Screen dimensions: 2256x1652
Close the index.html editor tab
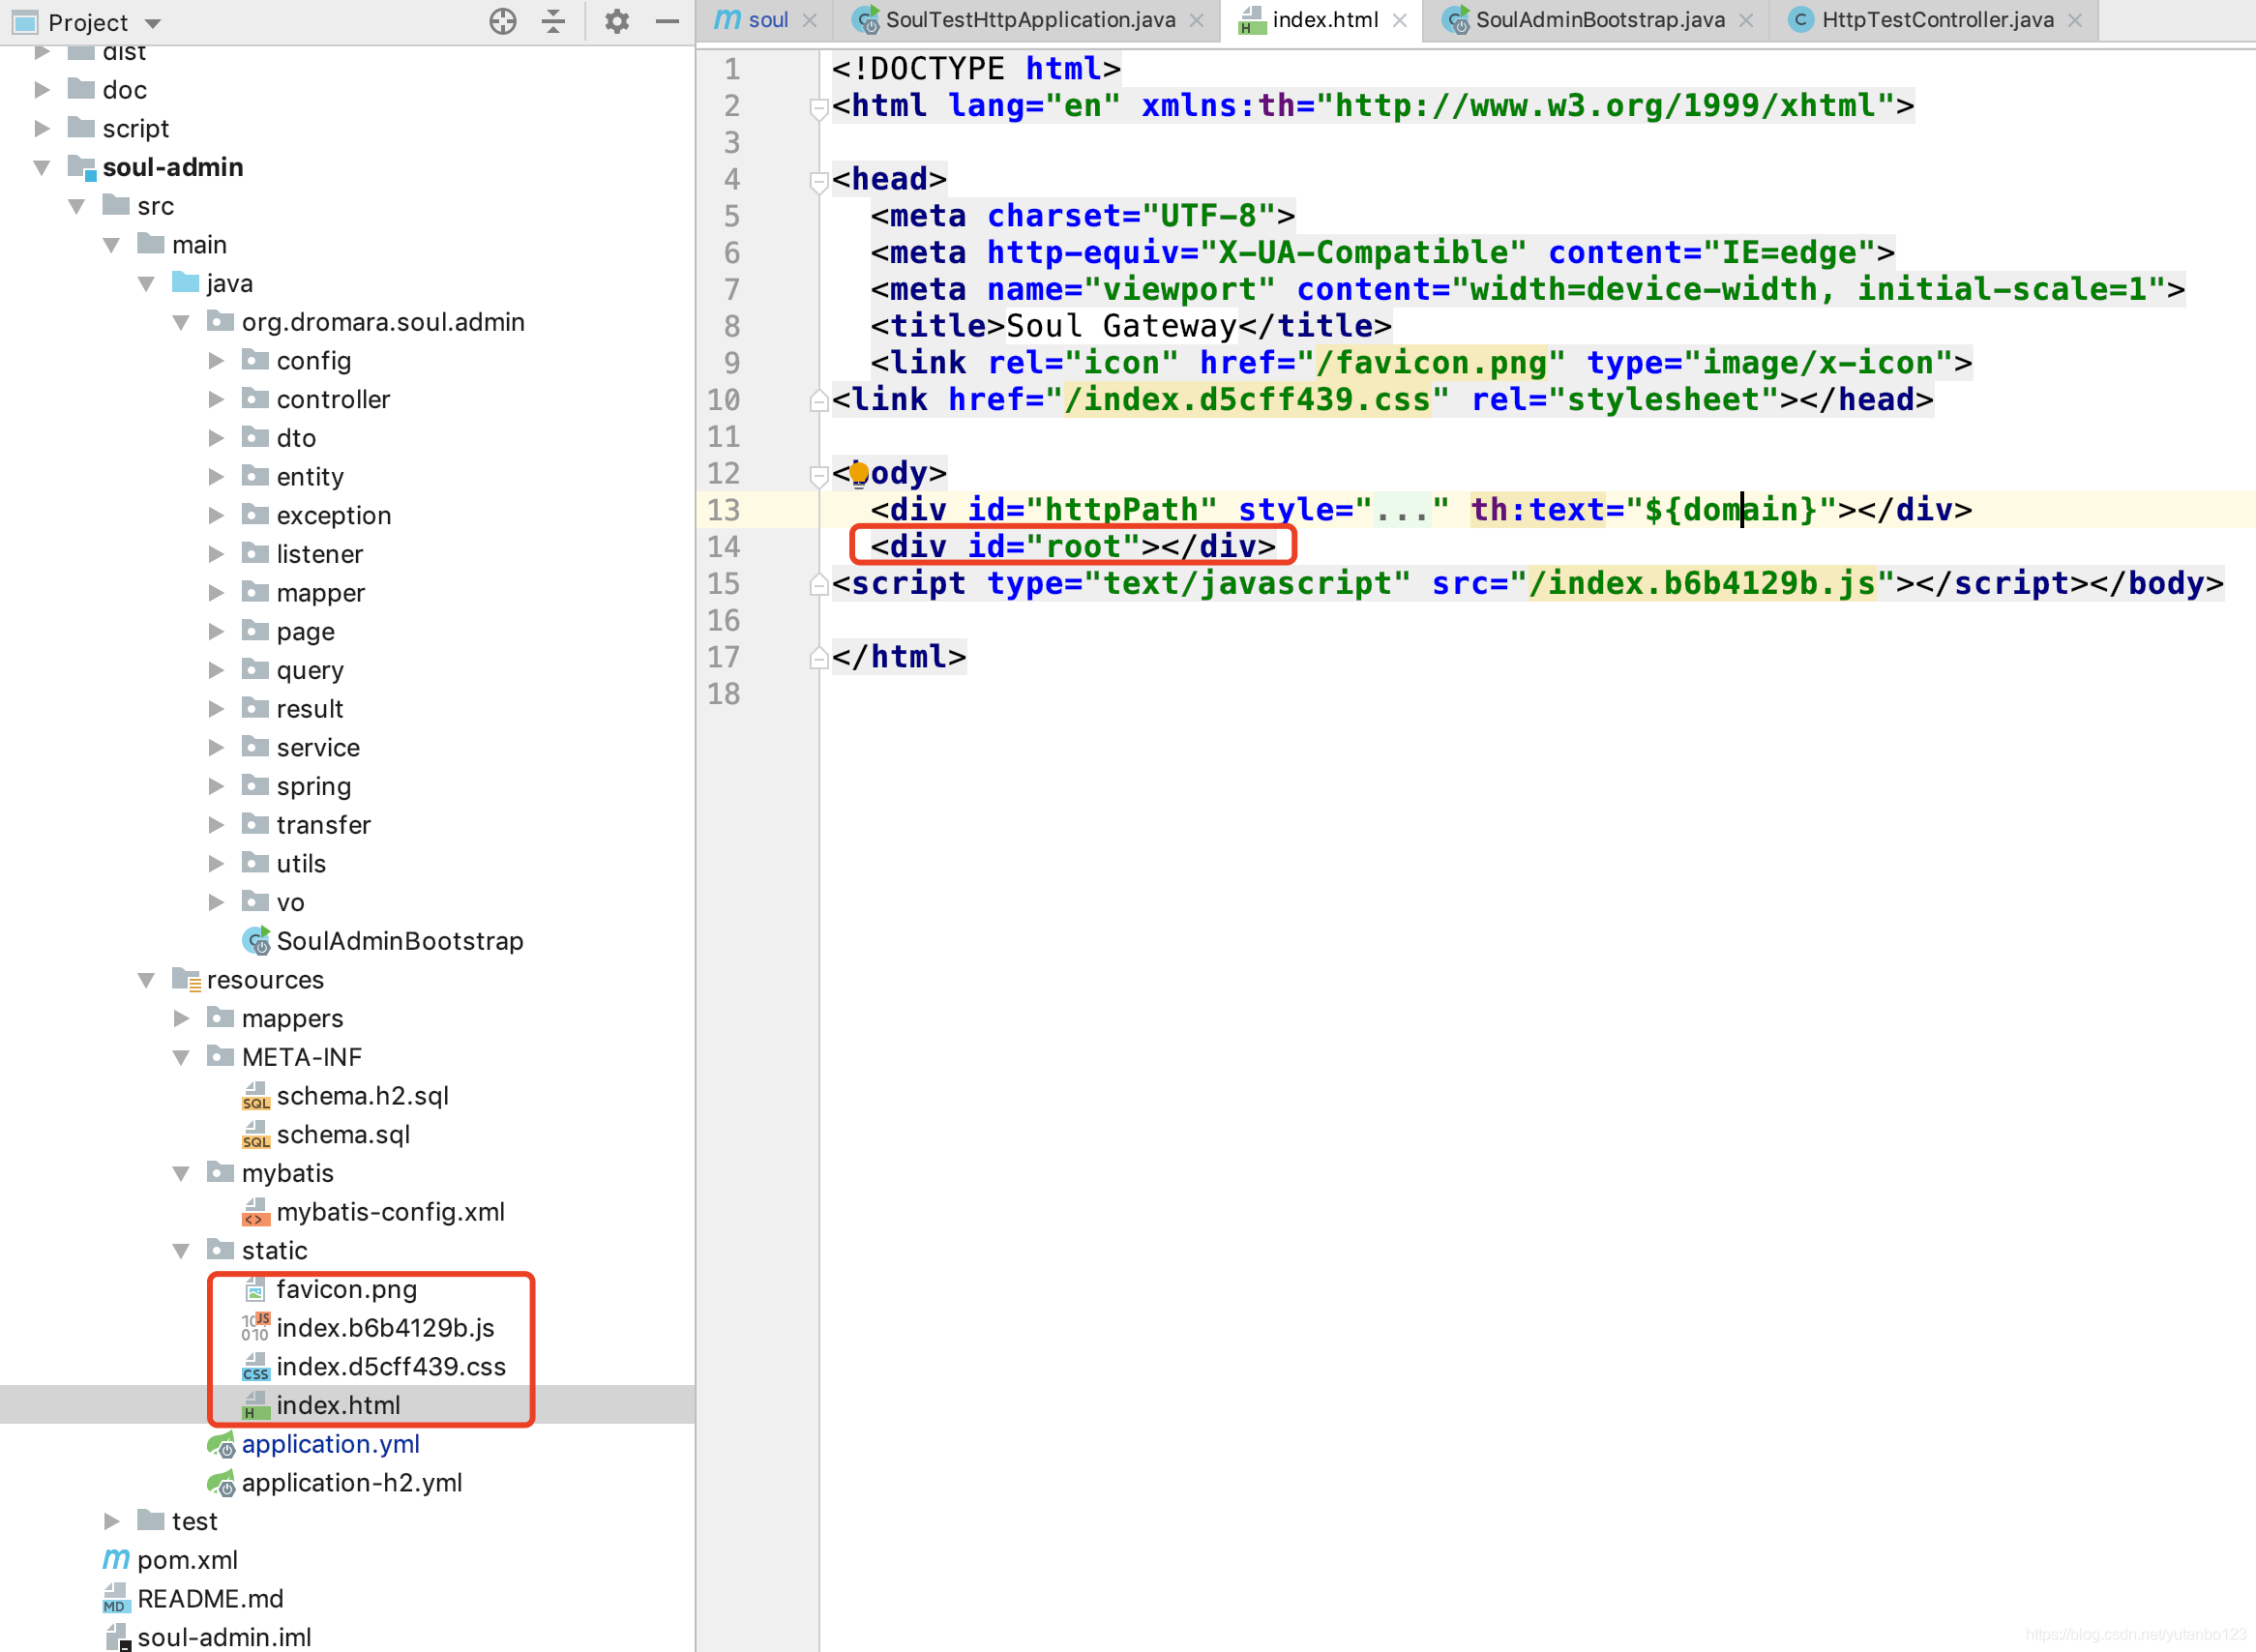click(x=1400, y=20)
